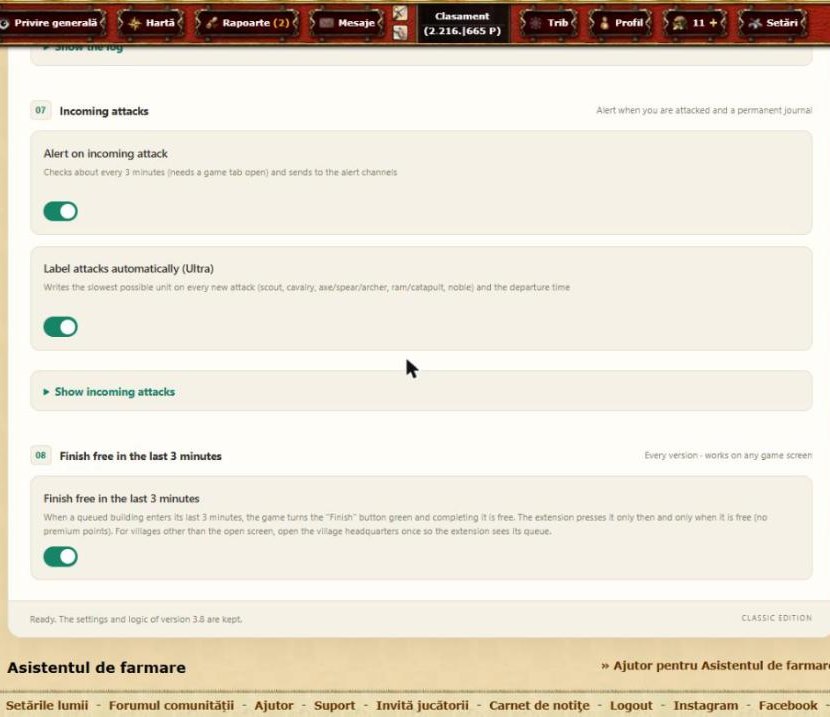Screen dimensions: 830x717
Task: Click the 'Alert on incoming attack' card title
Action: tap(105, 153)
